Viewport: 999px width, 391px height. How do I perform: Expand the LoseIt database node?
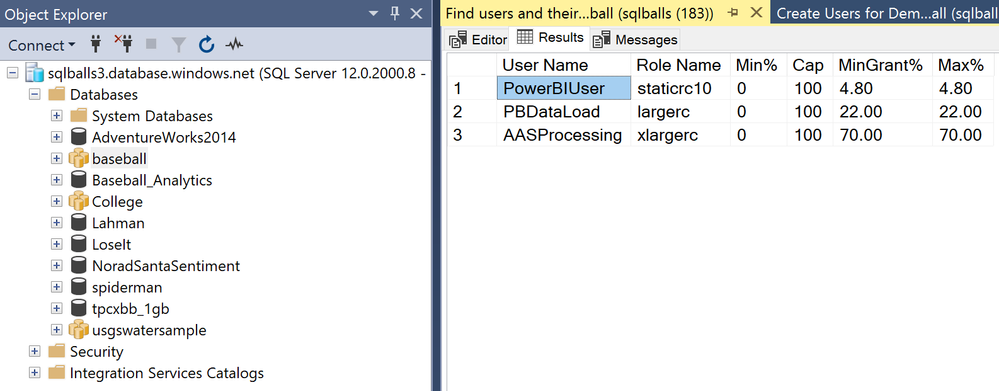pos(56,245)
